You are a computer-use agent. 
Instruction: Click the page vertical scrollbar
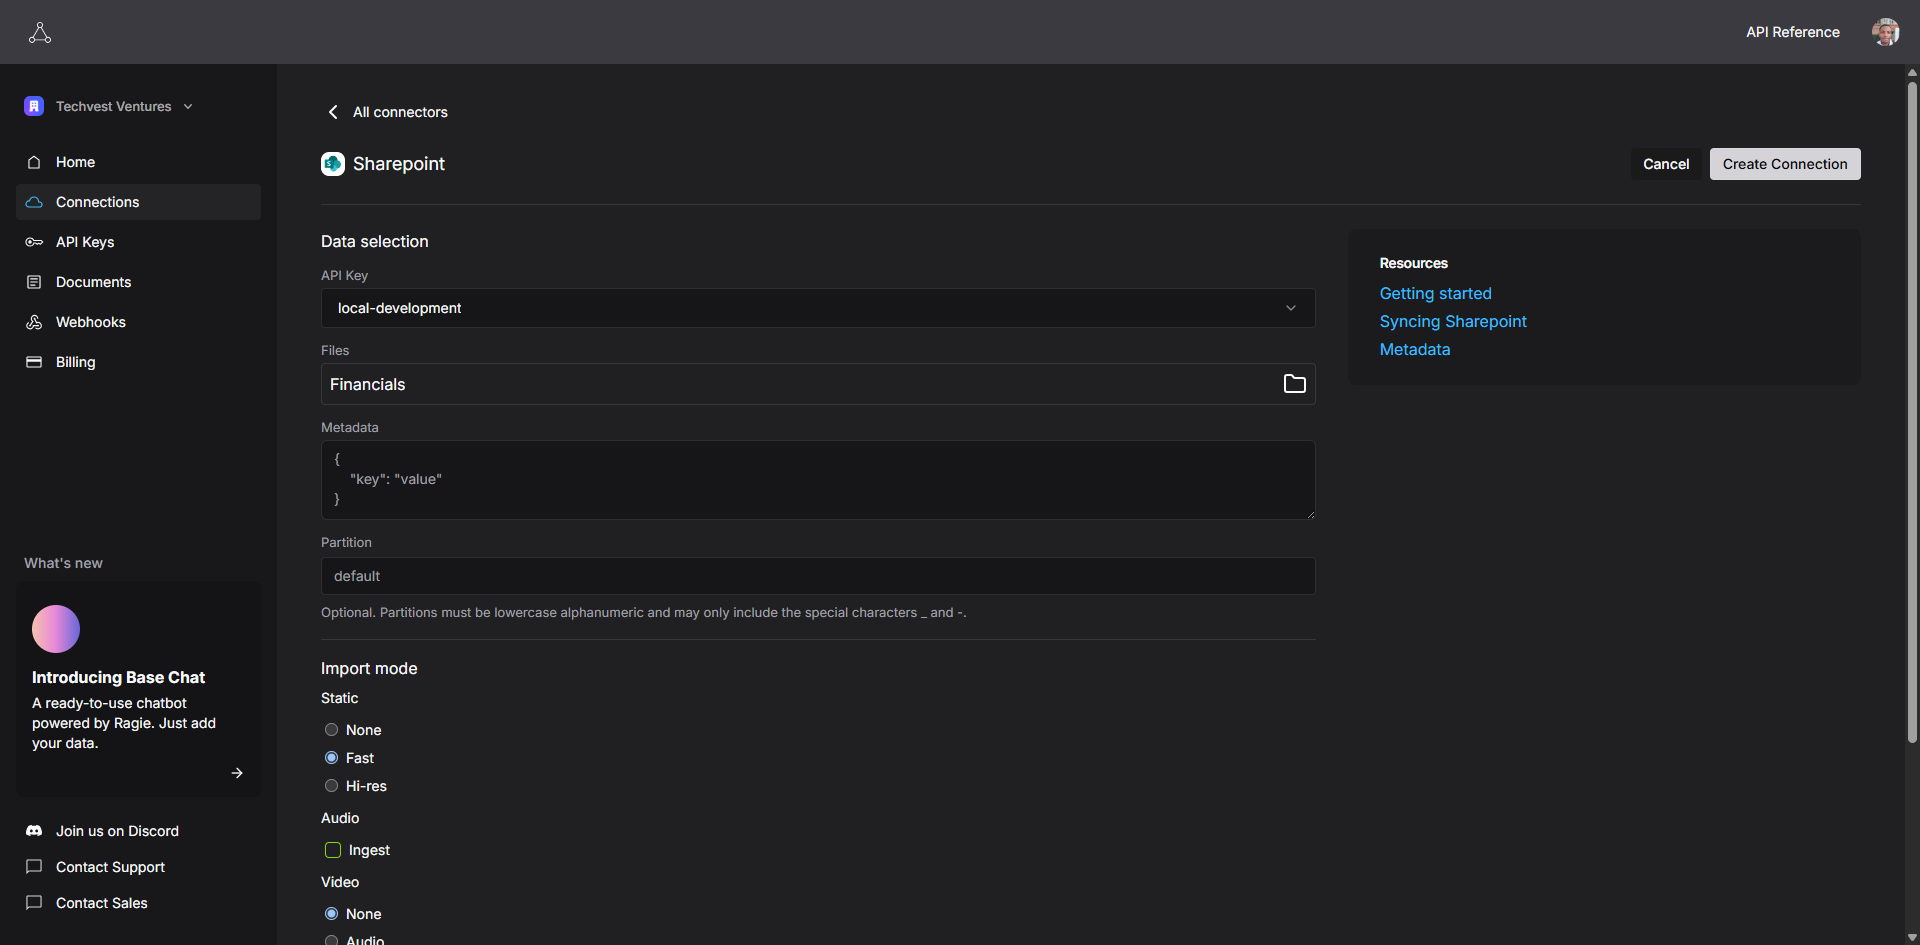click(x=1912, y=412)
